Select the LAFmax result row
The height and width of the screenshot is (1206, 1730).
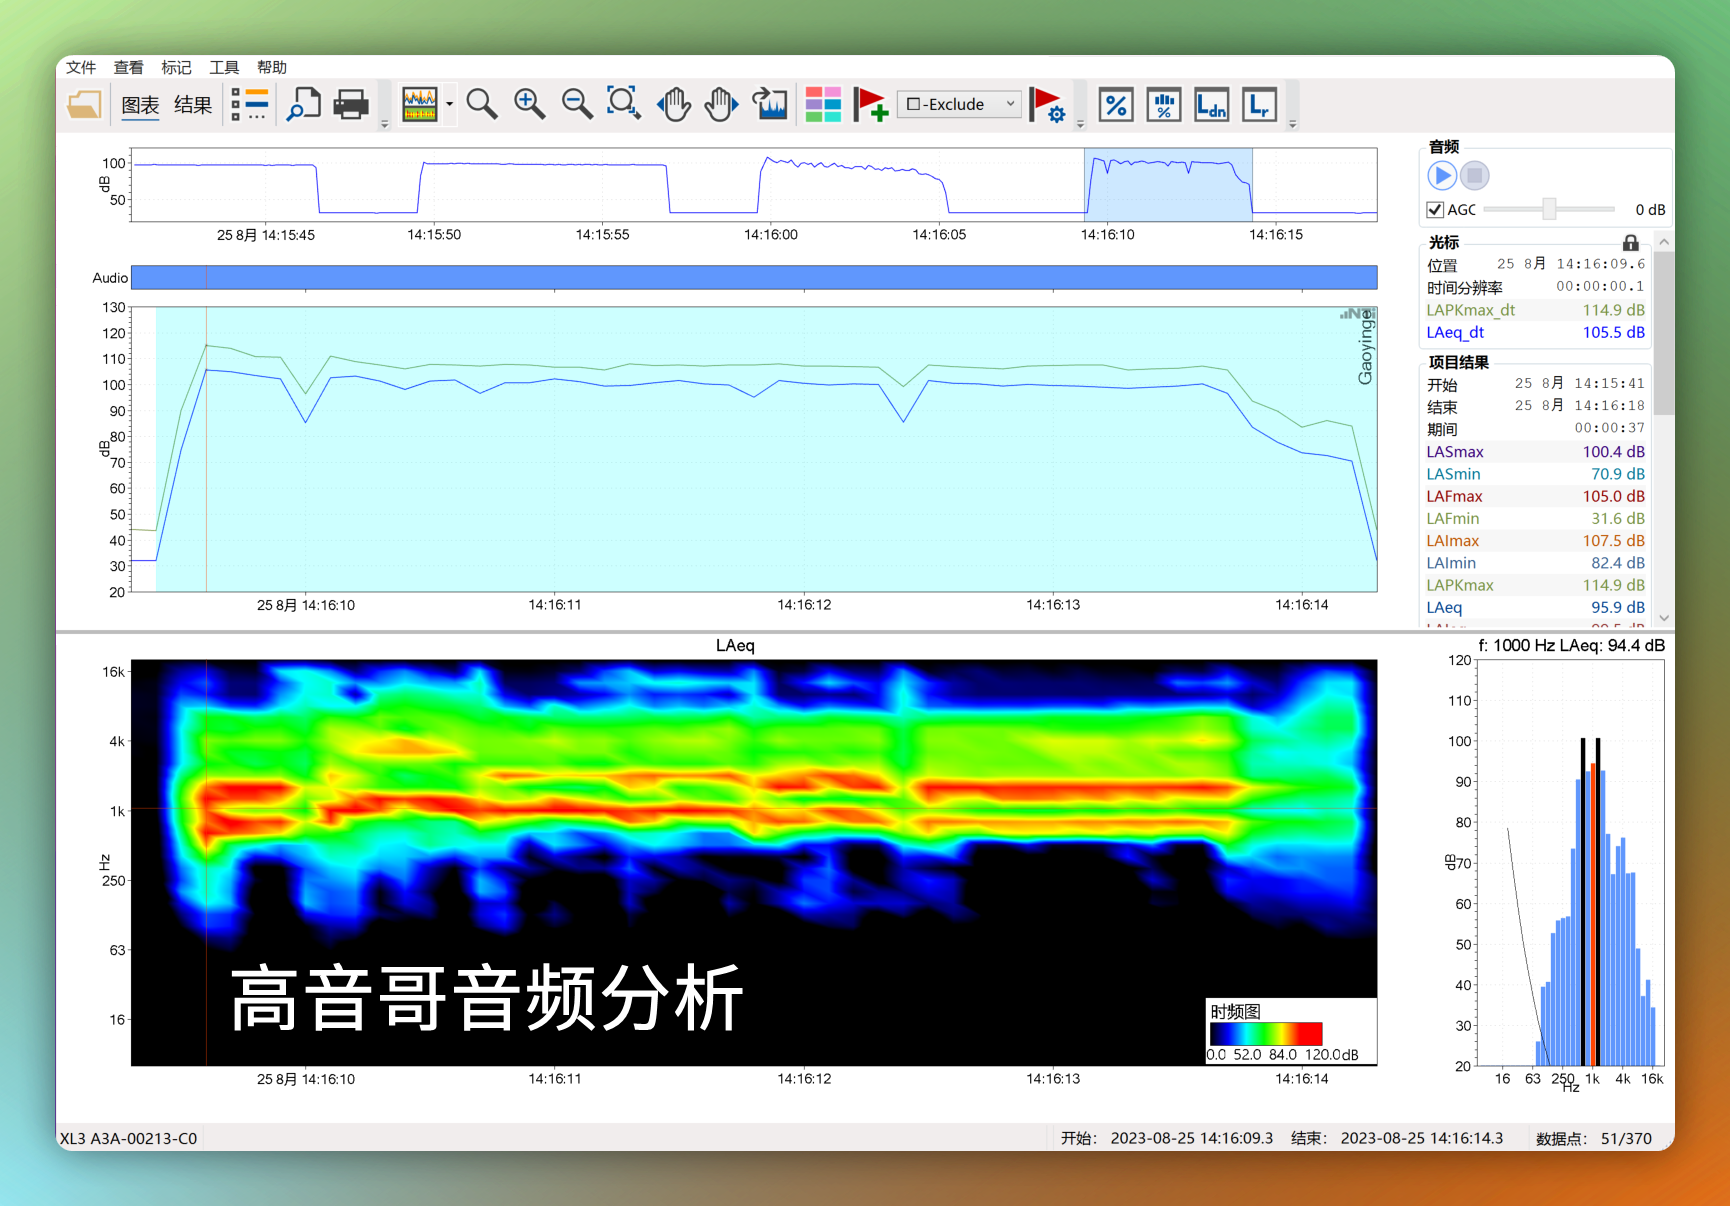coord(1535,496)
